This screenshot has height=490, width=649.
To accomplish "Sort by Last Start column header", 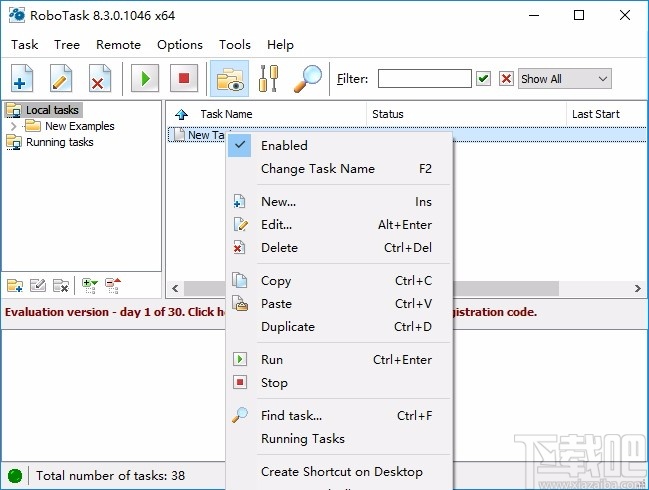I will pos(596,114).
